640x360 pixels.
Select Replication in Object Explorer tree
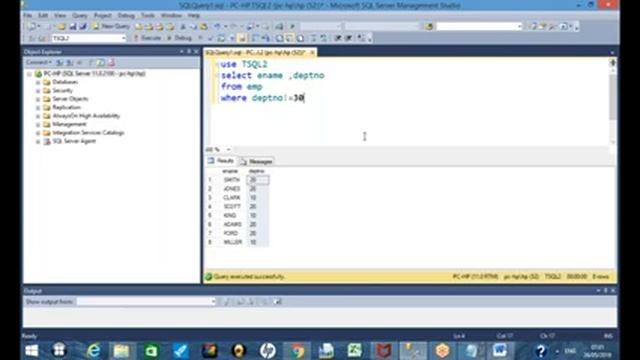(x=67, y=107)
